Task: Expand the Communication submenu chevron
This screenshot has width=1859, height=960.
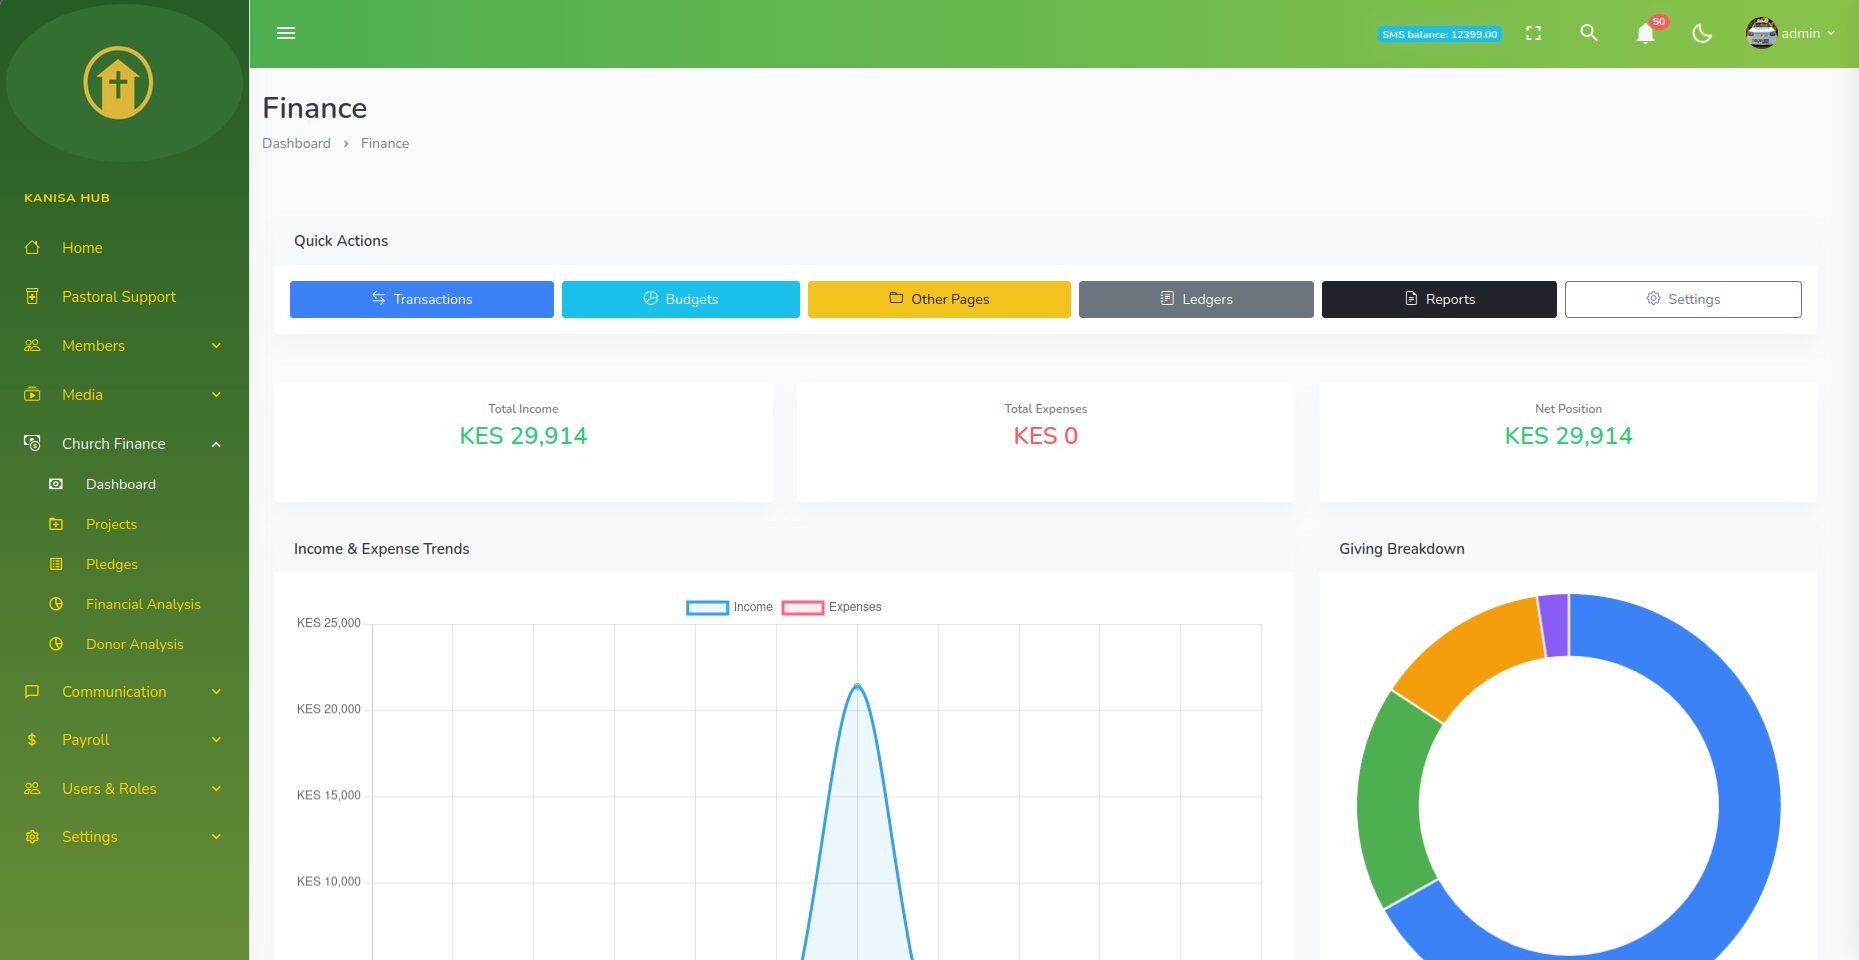Action: (216, 691)
